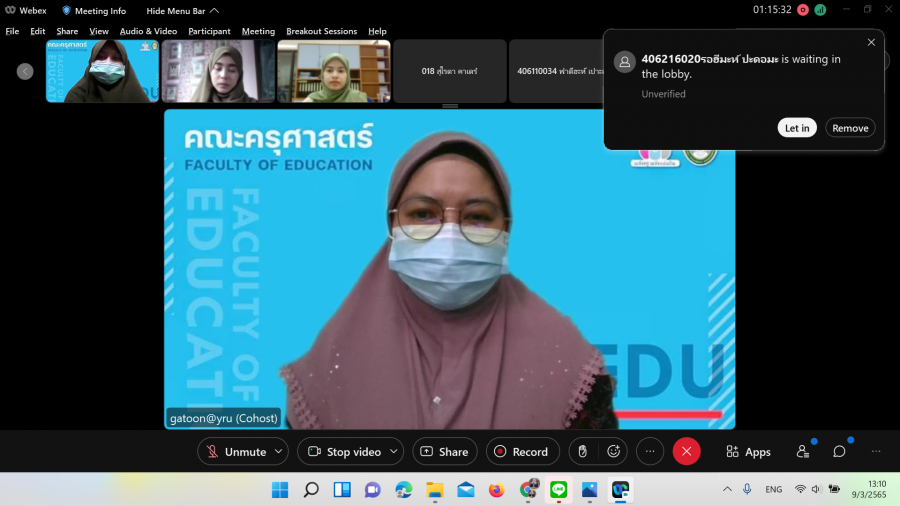Collapse menu bar via Hide Menu Bar
This screenshot has width=900, height=506.
(x=182, y=10)
